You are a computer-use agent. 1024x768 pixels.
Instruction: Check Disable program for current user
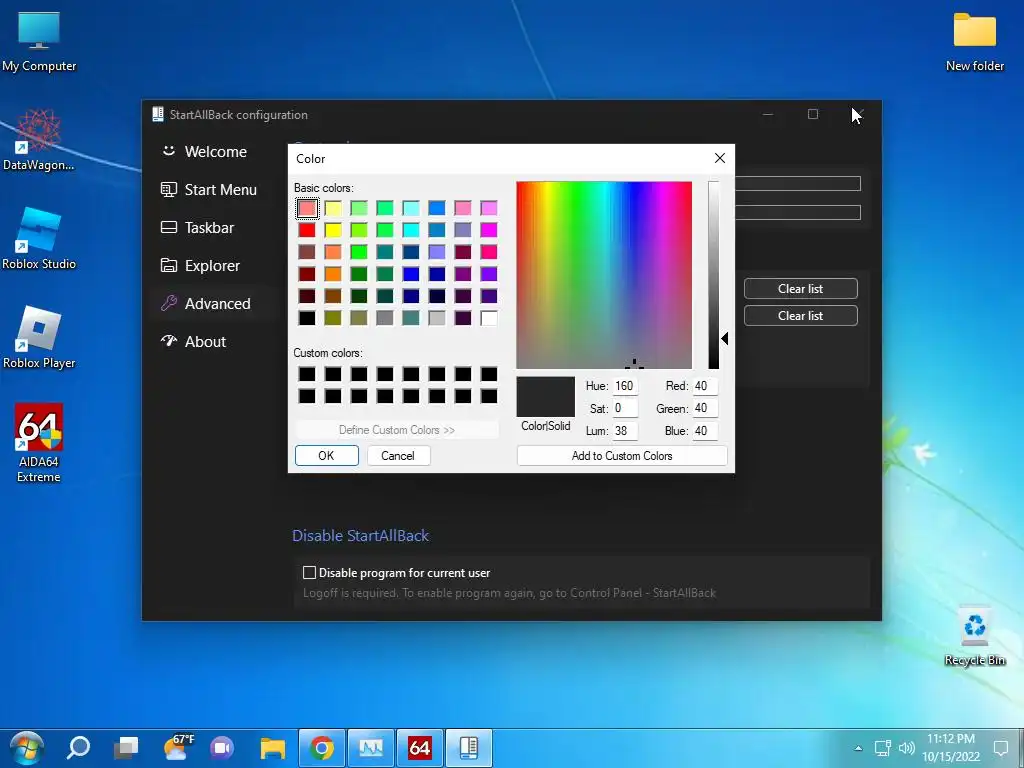tap(310, 573)
